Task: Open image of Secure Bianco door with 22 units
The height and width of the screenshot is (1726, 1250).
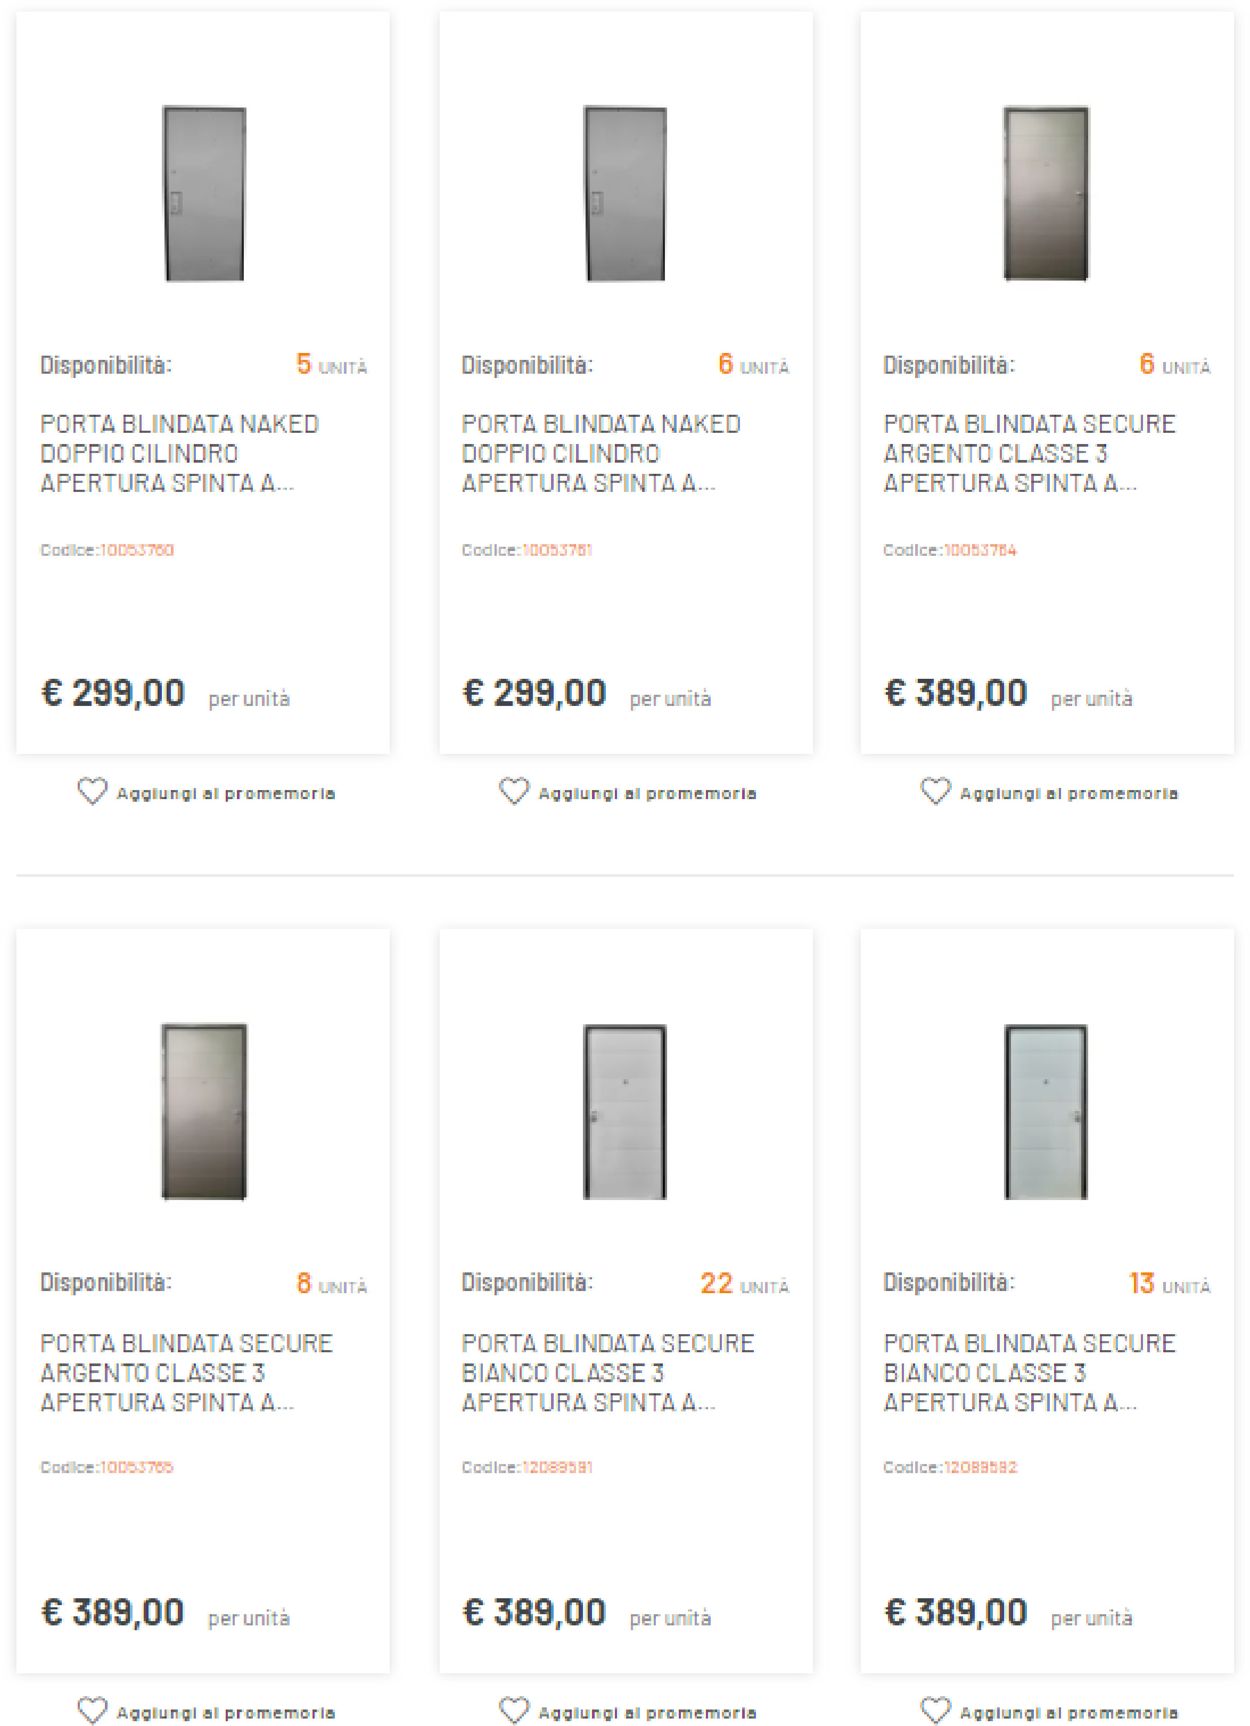Action: point(625,1112)
